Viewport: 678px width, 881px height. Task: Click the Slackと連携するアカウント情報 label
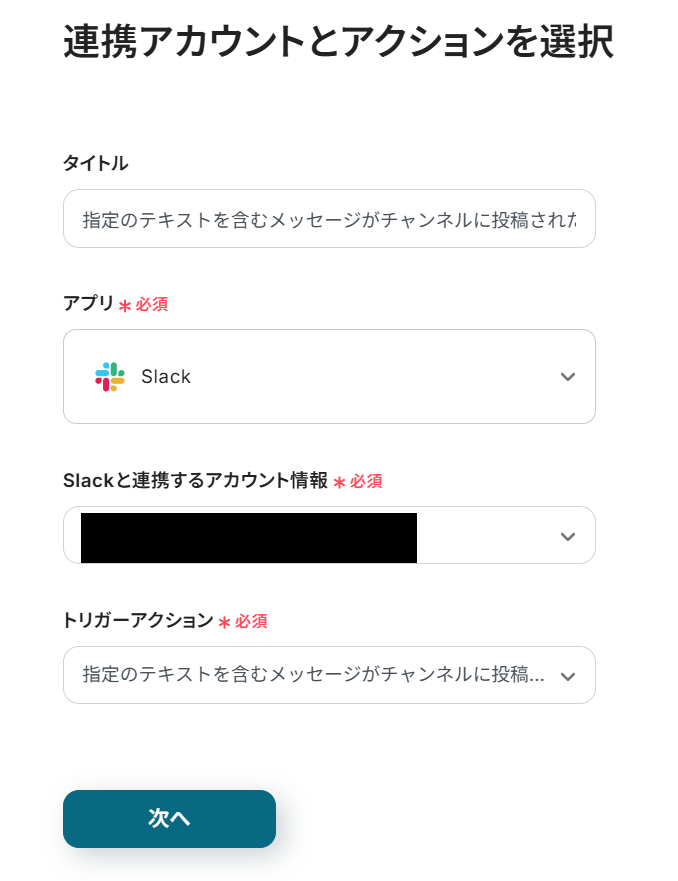[195, 480]
